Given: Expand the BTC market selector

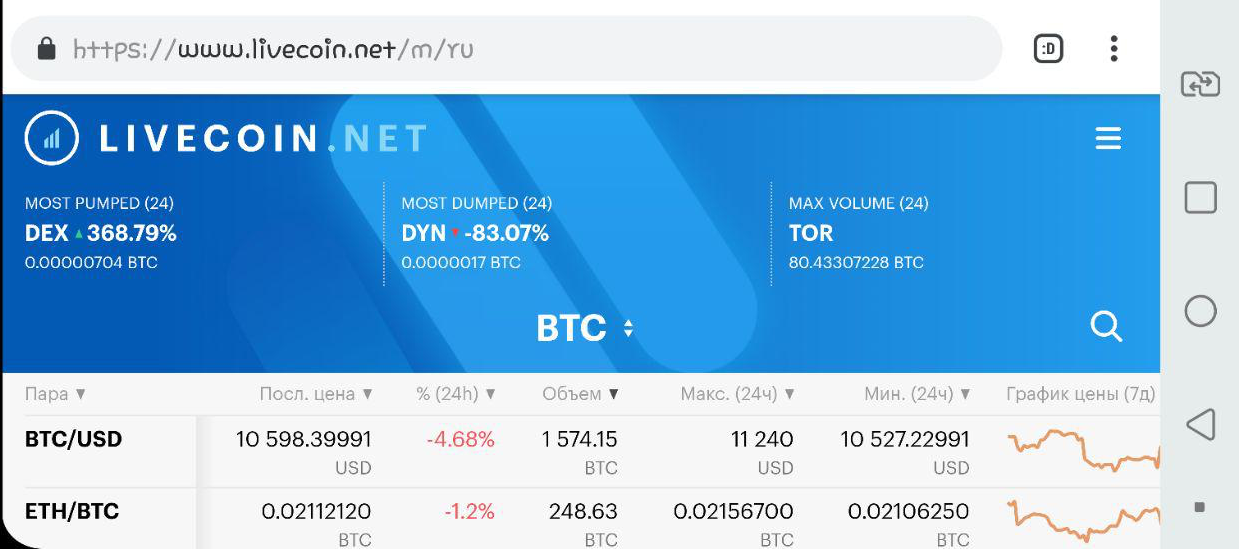Looking at the screenshot, I should 585,328.
